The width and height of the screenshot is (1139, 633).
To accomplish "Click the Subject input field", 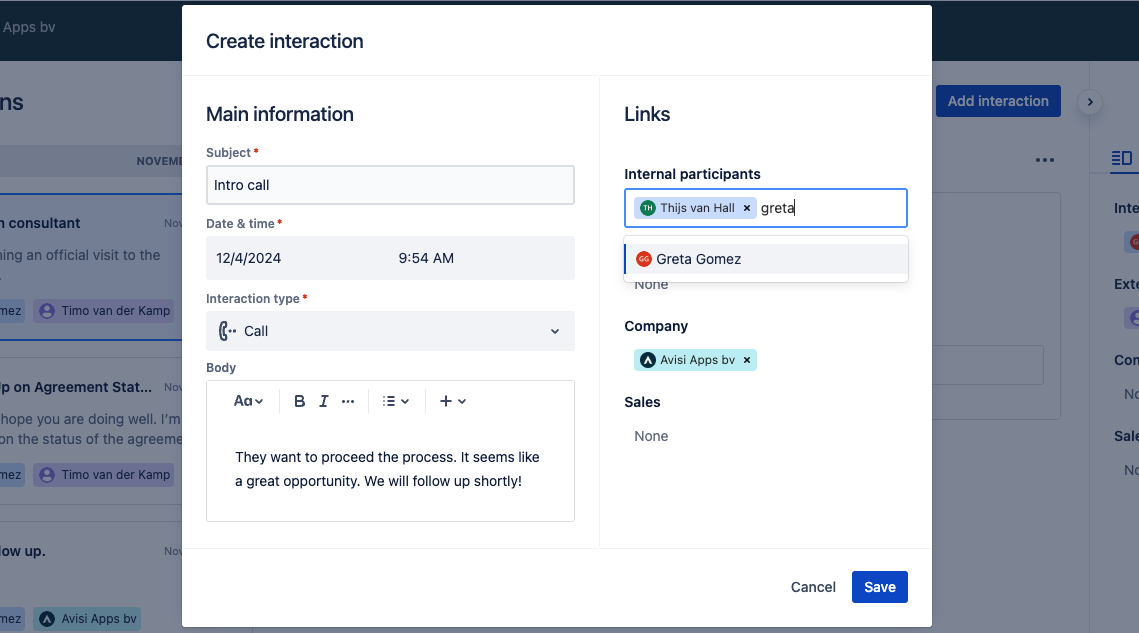I will click(390, 185).
